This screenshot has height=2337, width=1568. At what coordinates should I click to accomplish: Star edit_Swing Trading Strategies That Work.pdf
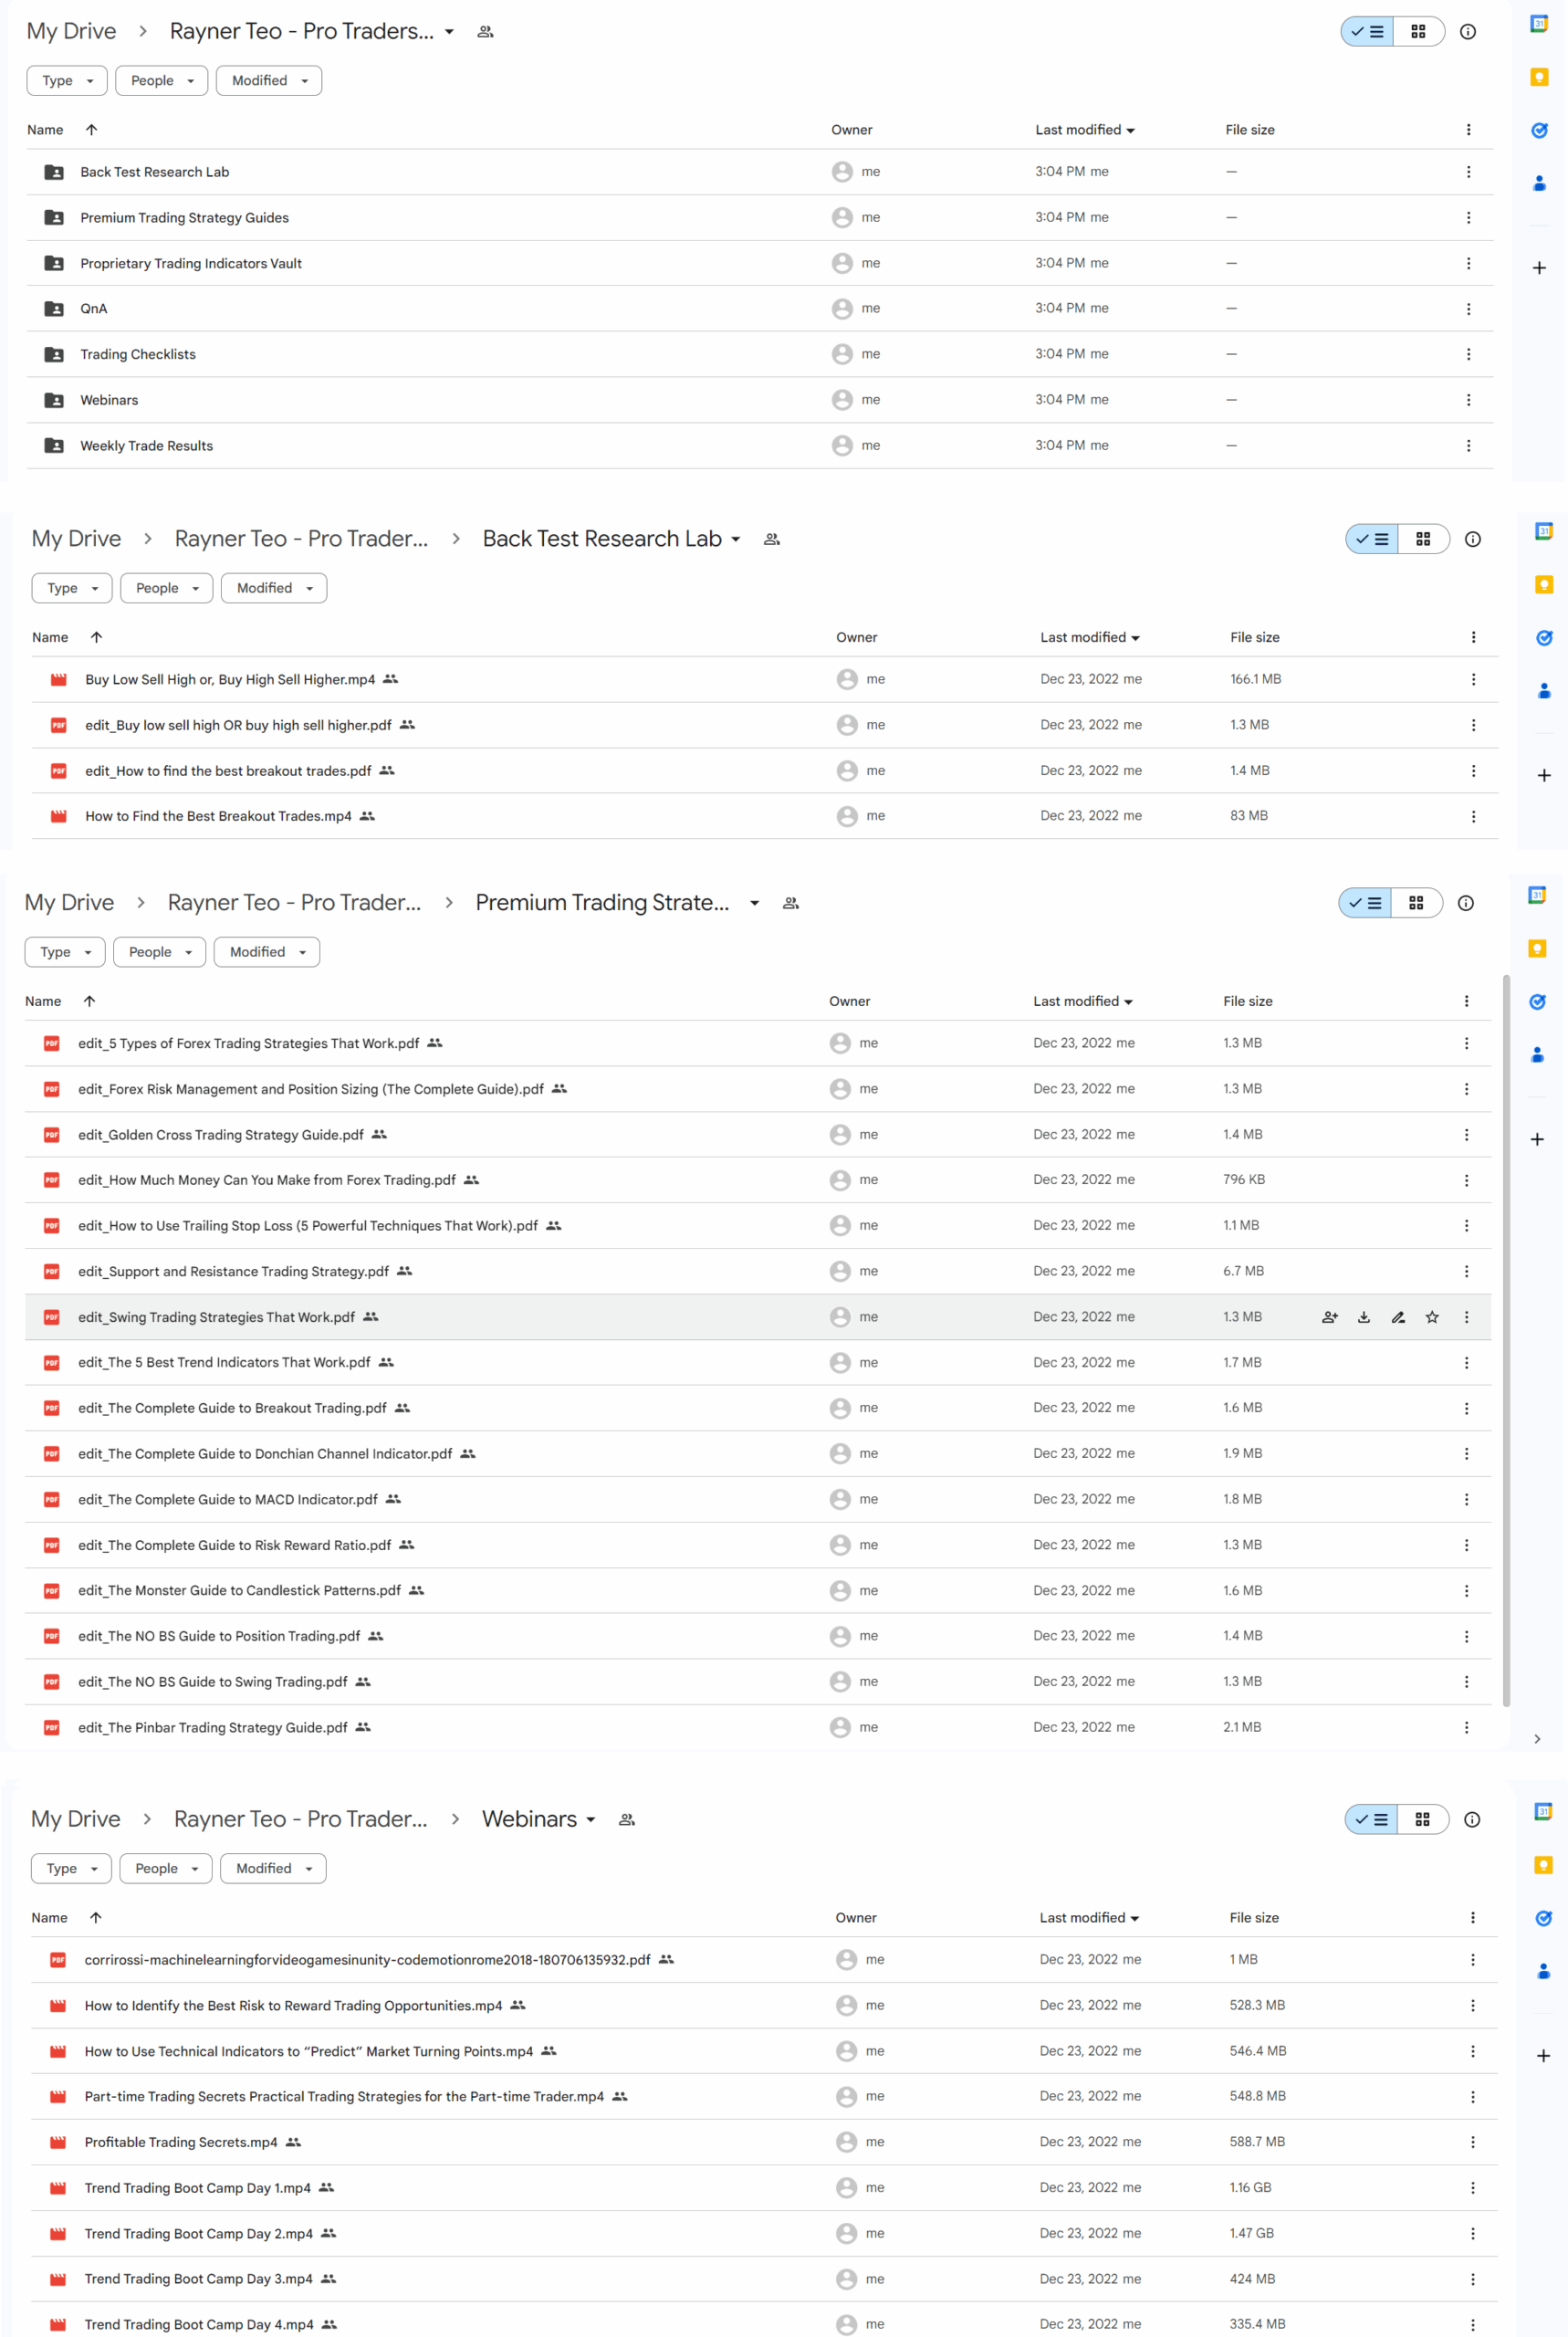(1432, 1317)
